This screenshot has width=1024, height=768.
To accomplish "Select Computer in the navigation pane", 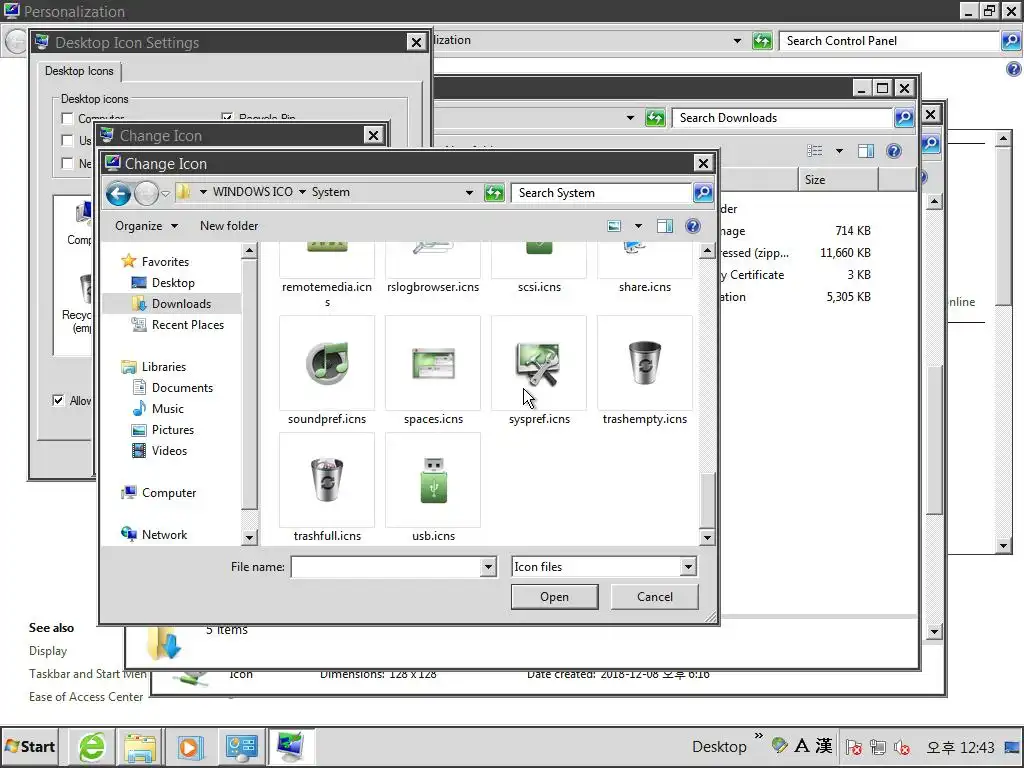I will coord(168,493).
